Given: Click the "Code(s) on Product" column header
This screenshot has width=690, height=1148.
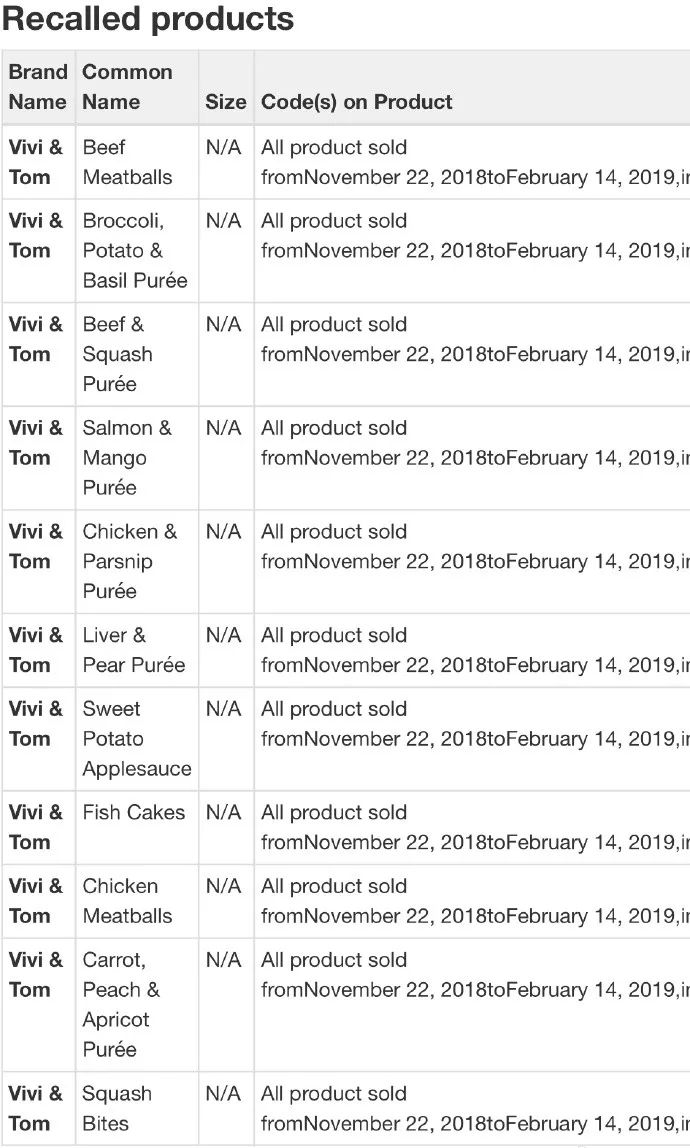Looking at the screenshot, I should click(356, 102).
